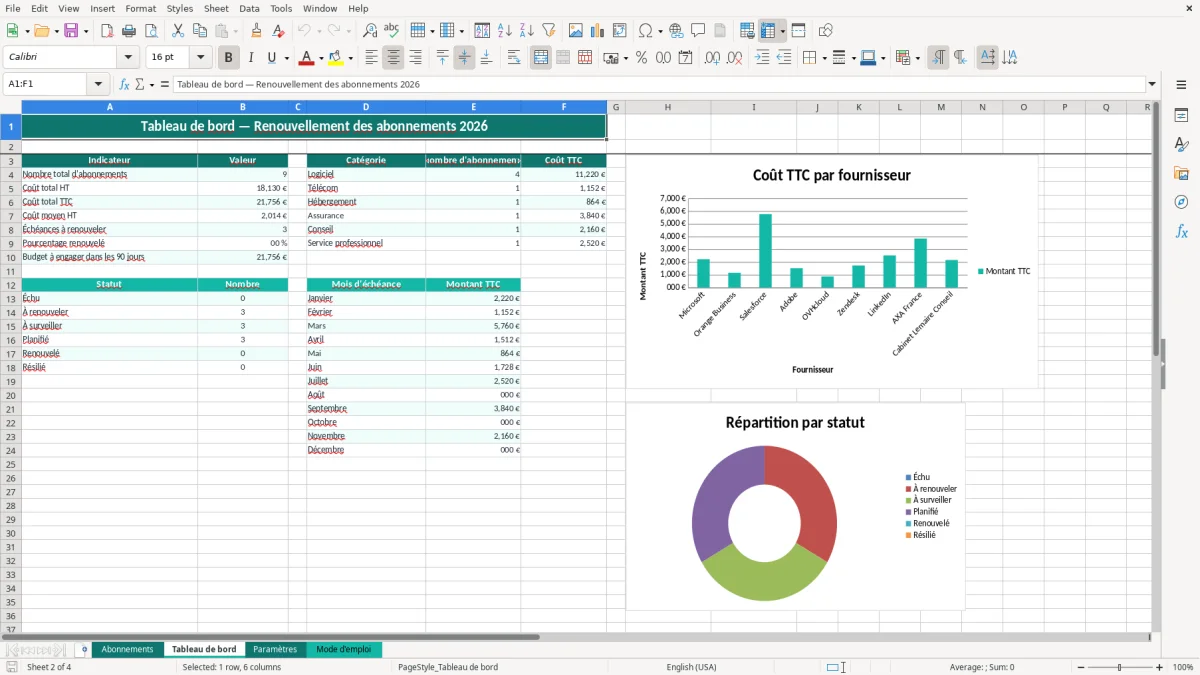Insert special character Omega icon
Screen dimensions: 1200x675
tap(645, 31)
